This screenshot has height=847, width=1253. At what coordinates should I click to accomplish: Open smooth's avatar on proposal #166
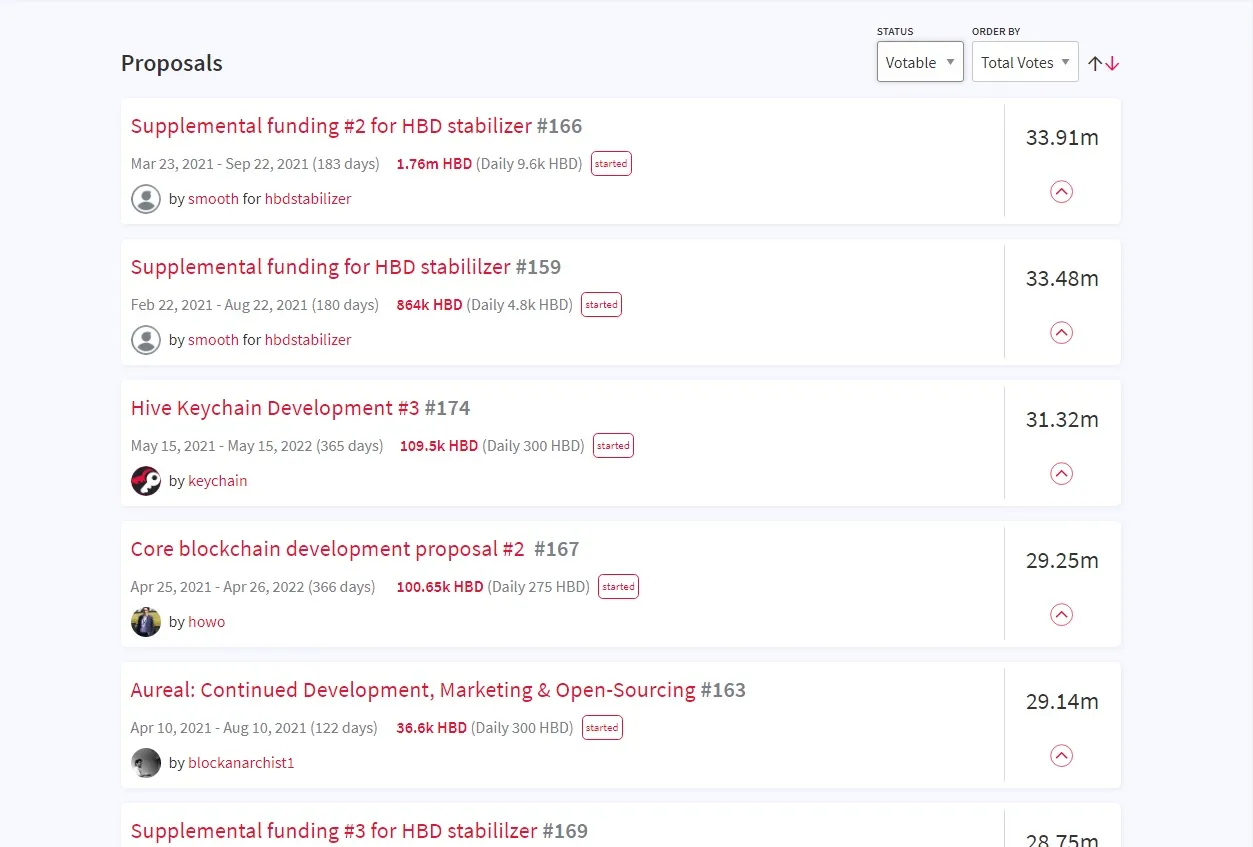tap(146, 199)
